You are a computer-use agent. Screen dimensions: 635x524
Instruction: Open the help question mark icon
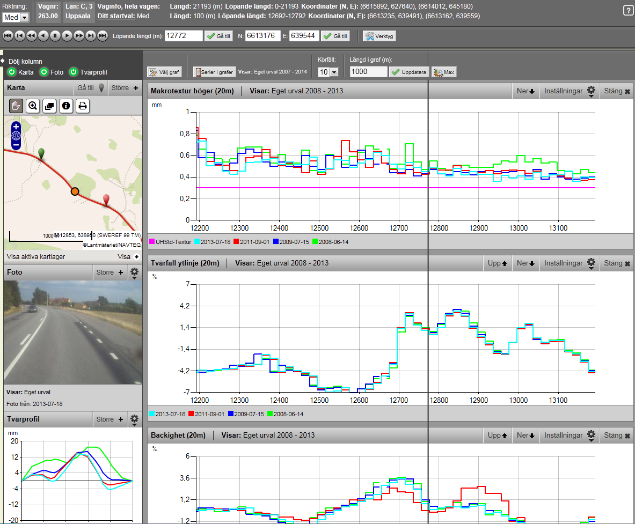pos(627,11)
